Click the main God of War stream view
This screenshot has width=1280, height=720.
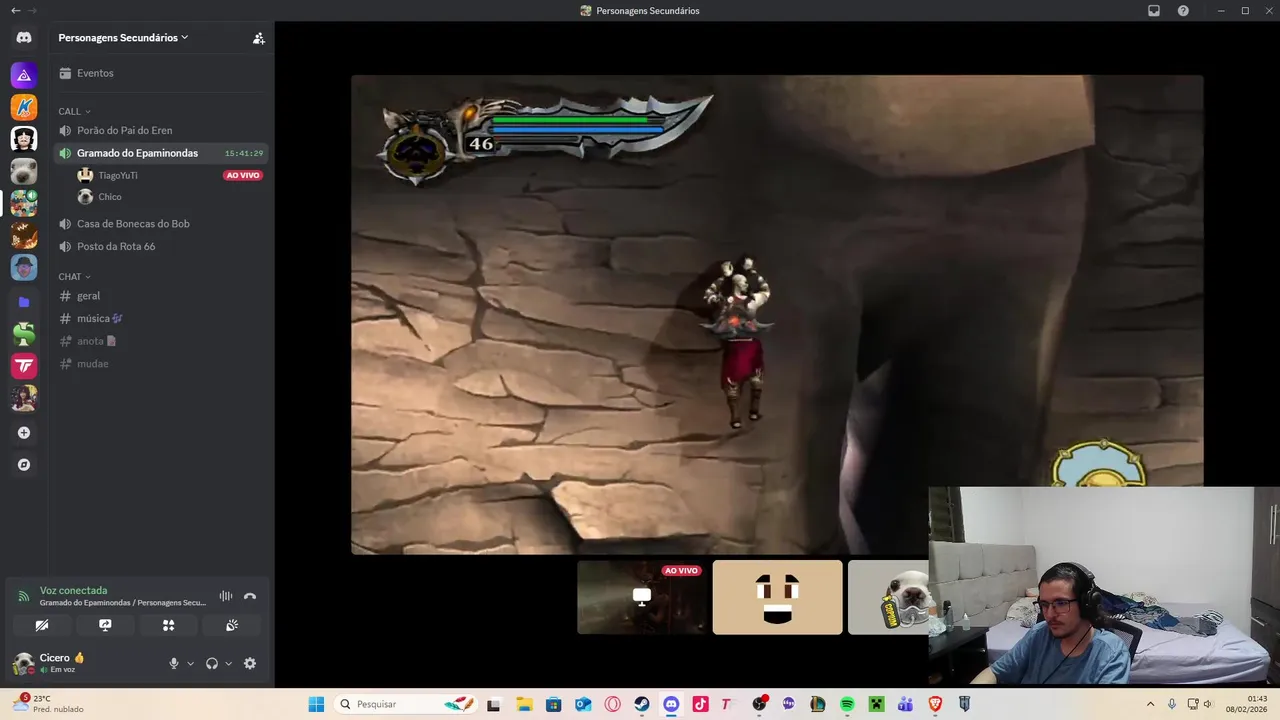tap(777, 314)
